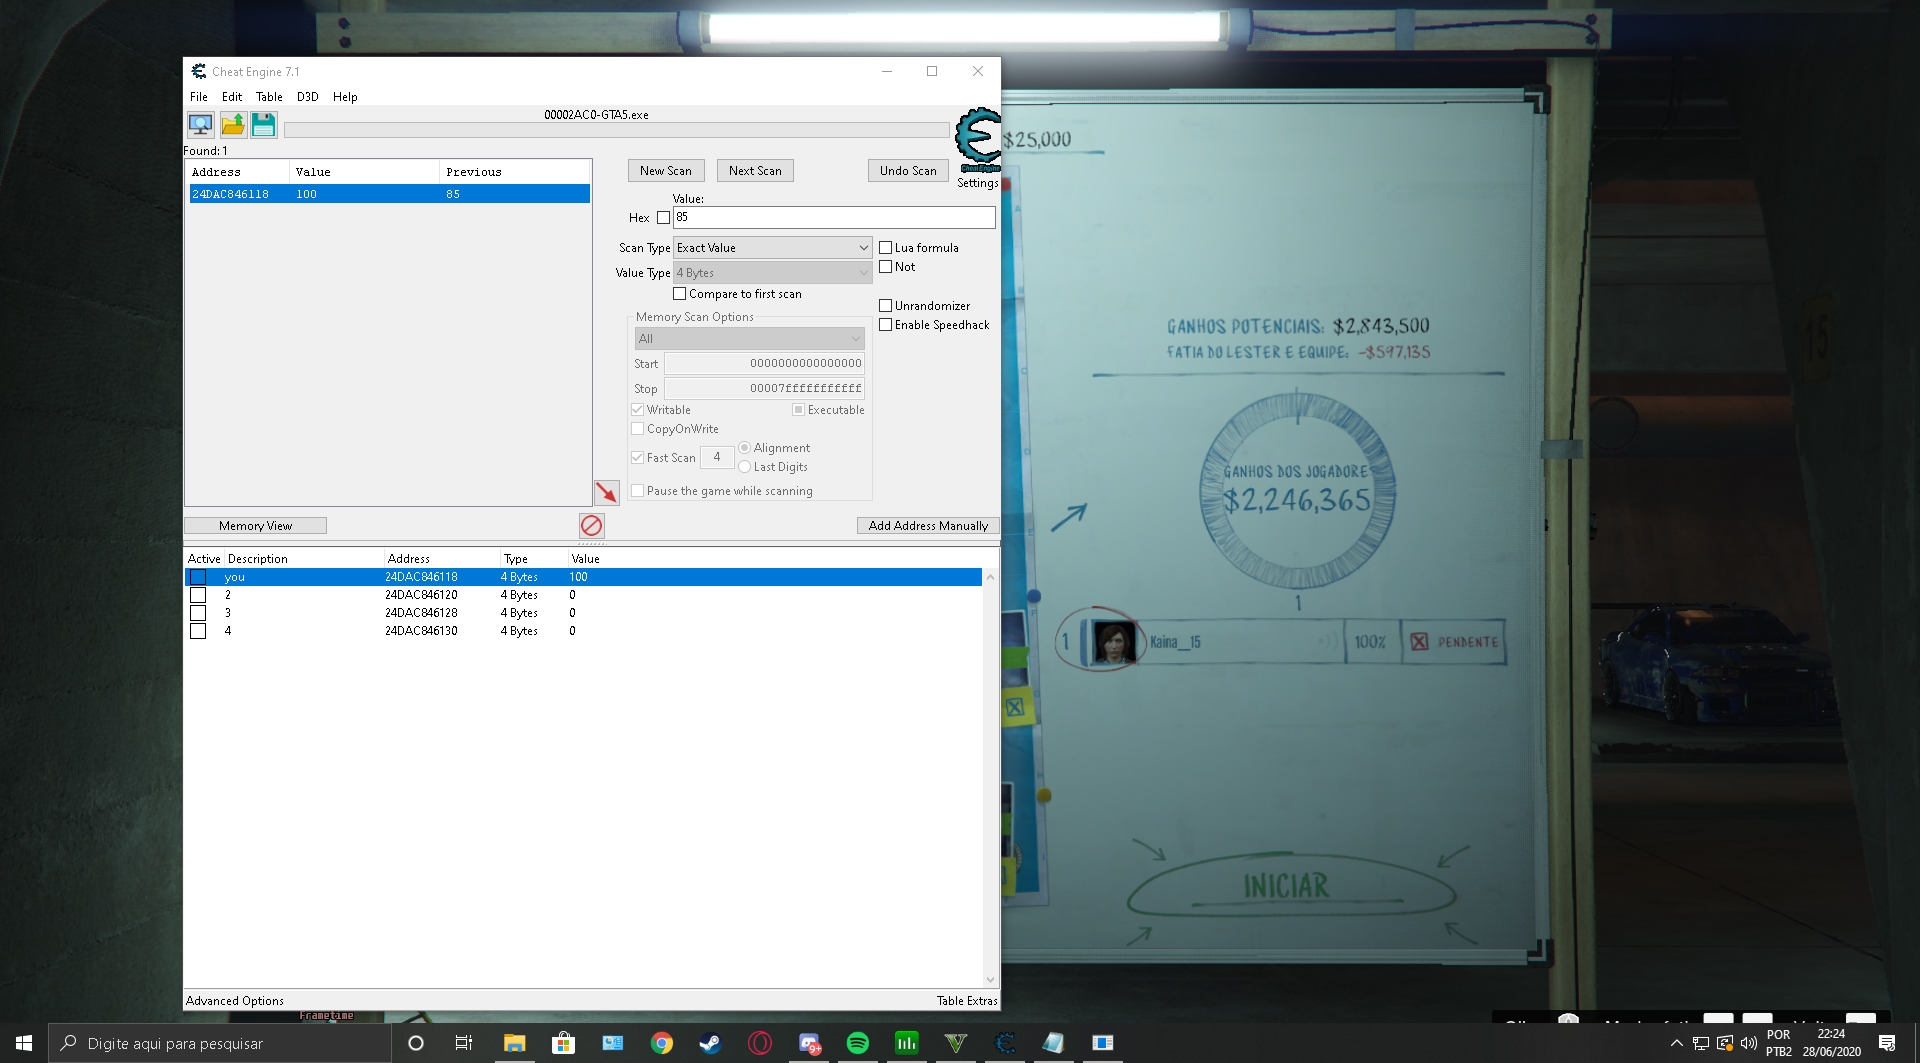The width and height of the screenshot is (1920, 1063).
Task: Click the Windows taskbar search box
Action: click(x=220, y=1043)
